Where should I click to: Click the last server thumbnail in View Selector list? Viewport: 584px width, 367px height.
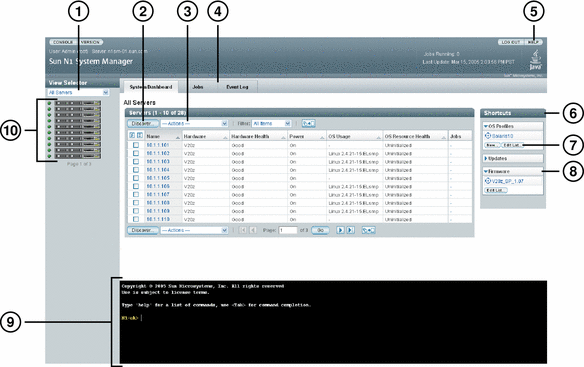click(x=78, y=156)
